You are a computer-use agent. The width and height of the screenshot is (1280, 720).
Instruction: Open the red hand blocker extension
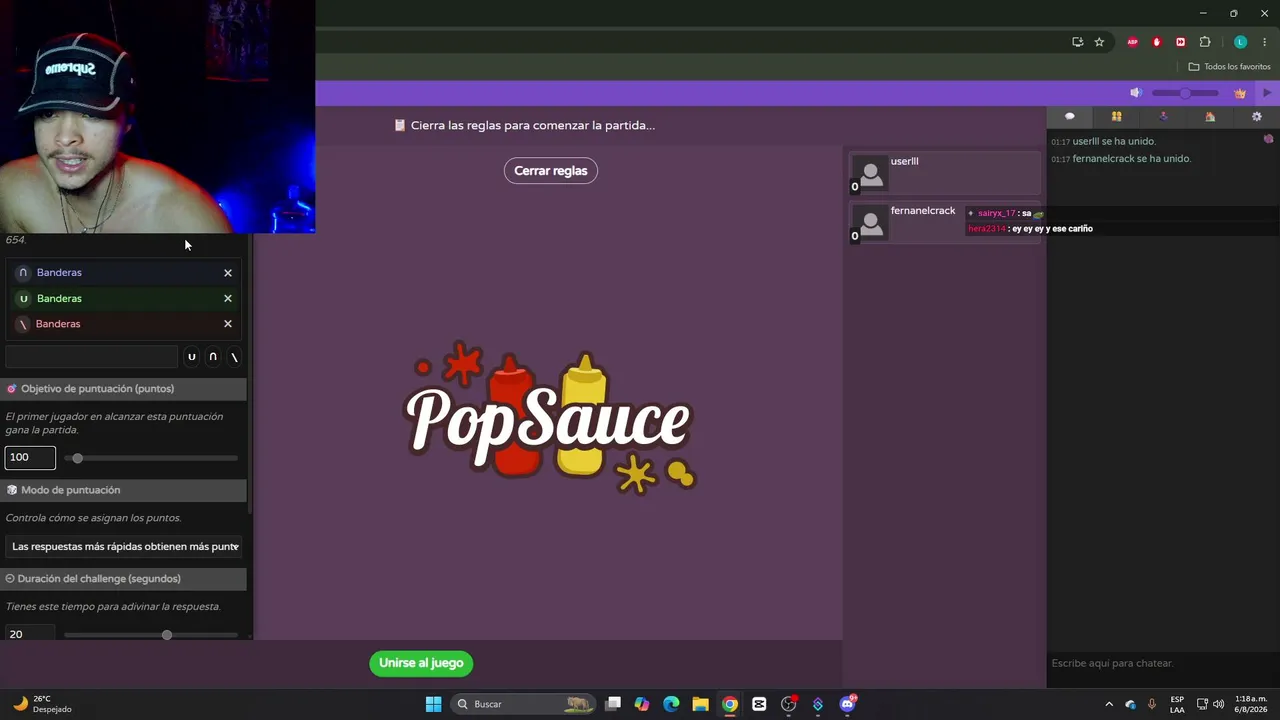coord(1157,42)
